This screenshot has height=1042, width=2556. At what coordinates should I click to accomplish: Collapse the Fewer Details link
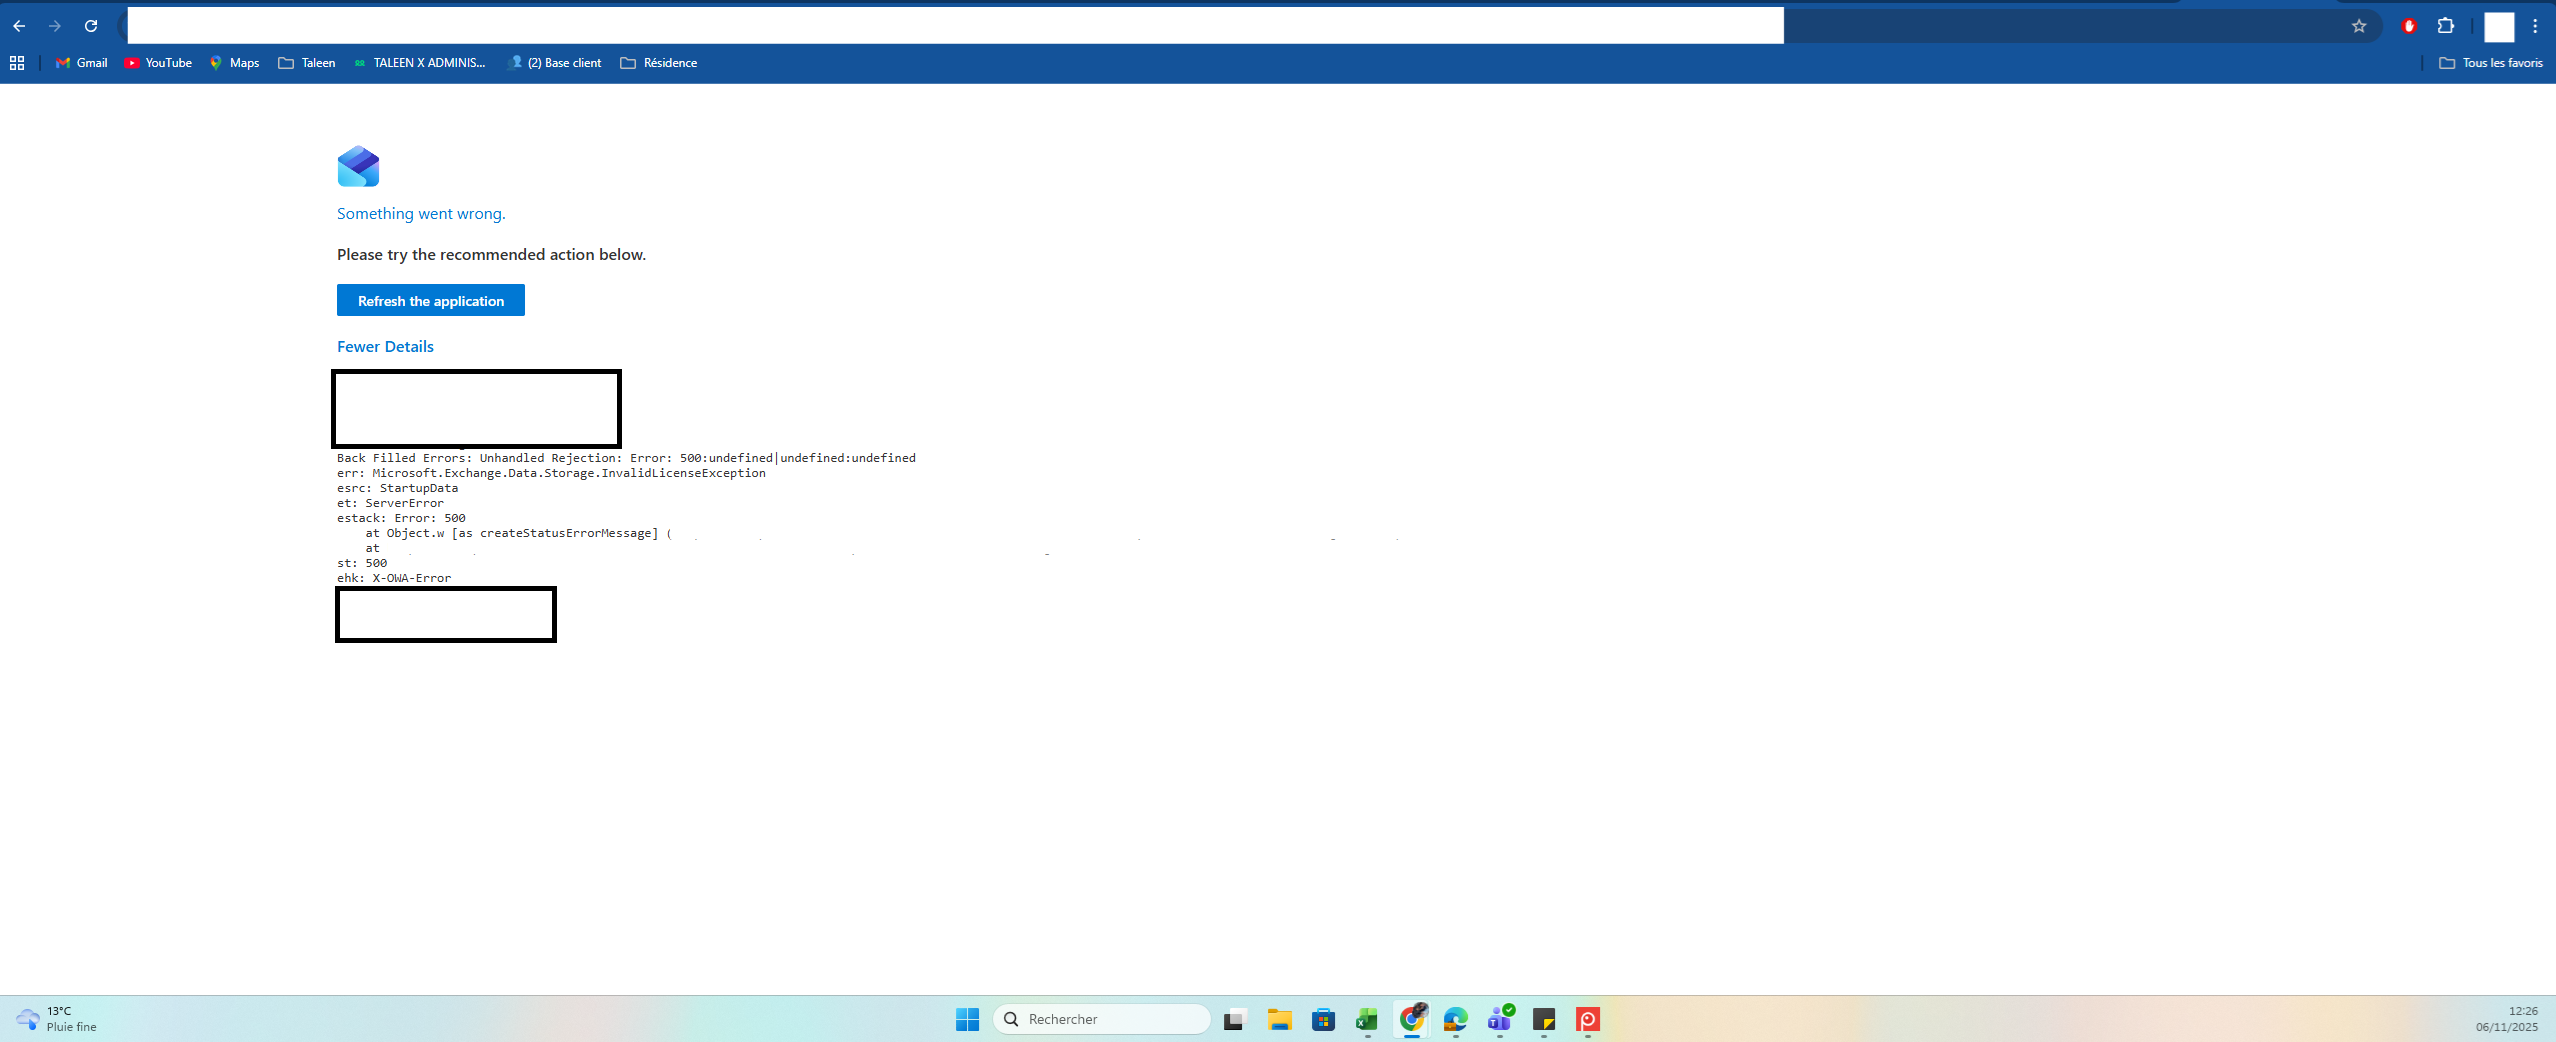coord(385,347)
